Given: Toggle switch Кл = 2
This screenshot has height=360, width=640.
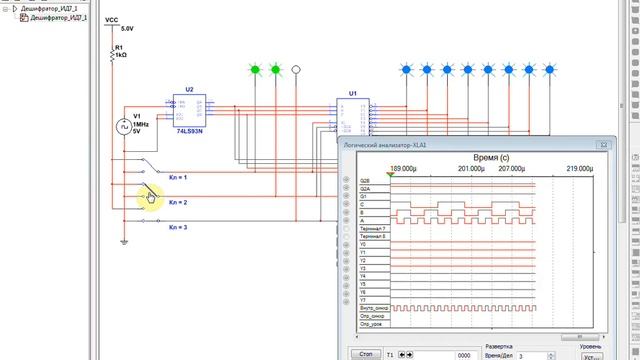Looking at the screenshot, I should point(151,190).
